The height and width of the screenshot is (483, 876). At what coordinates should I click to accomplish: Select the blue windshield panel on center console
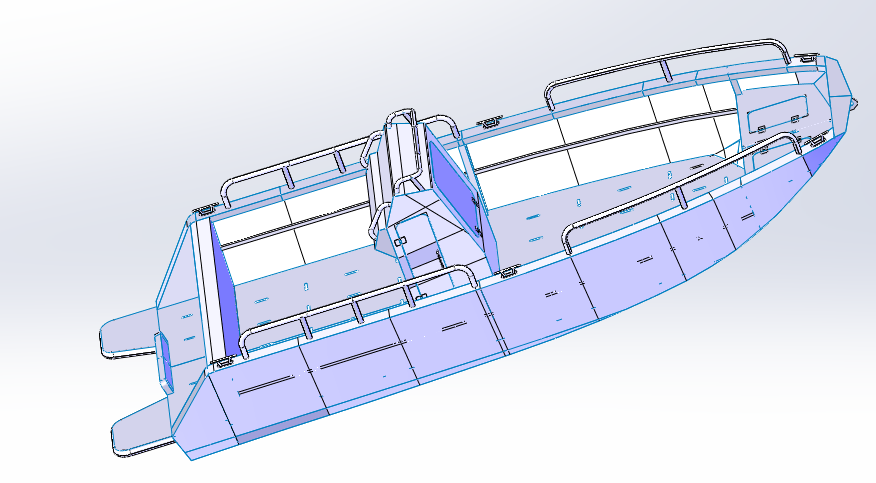(454, 188)
